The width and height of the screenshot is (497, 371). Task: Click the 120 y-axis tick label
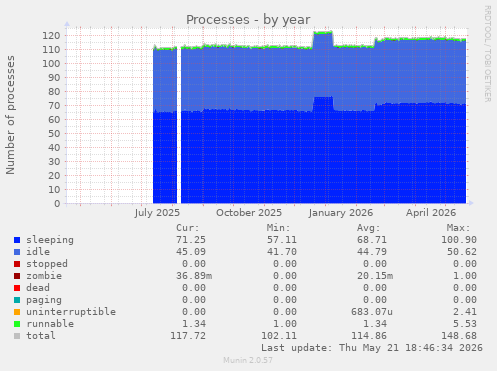(51, 36)
